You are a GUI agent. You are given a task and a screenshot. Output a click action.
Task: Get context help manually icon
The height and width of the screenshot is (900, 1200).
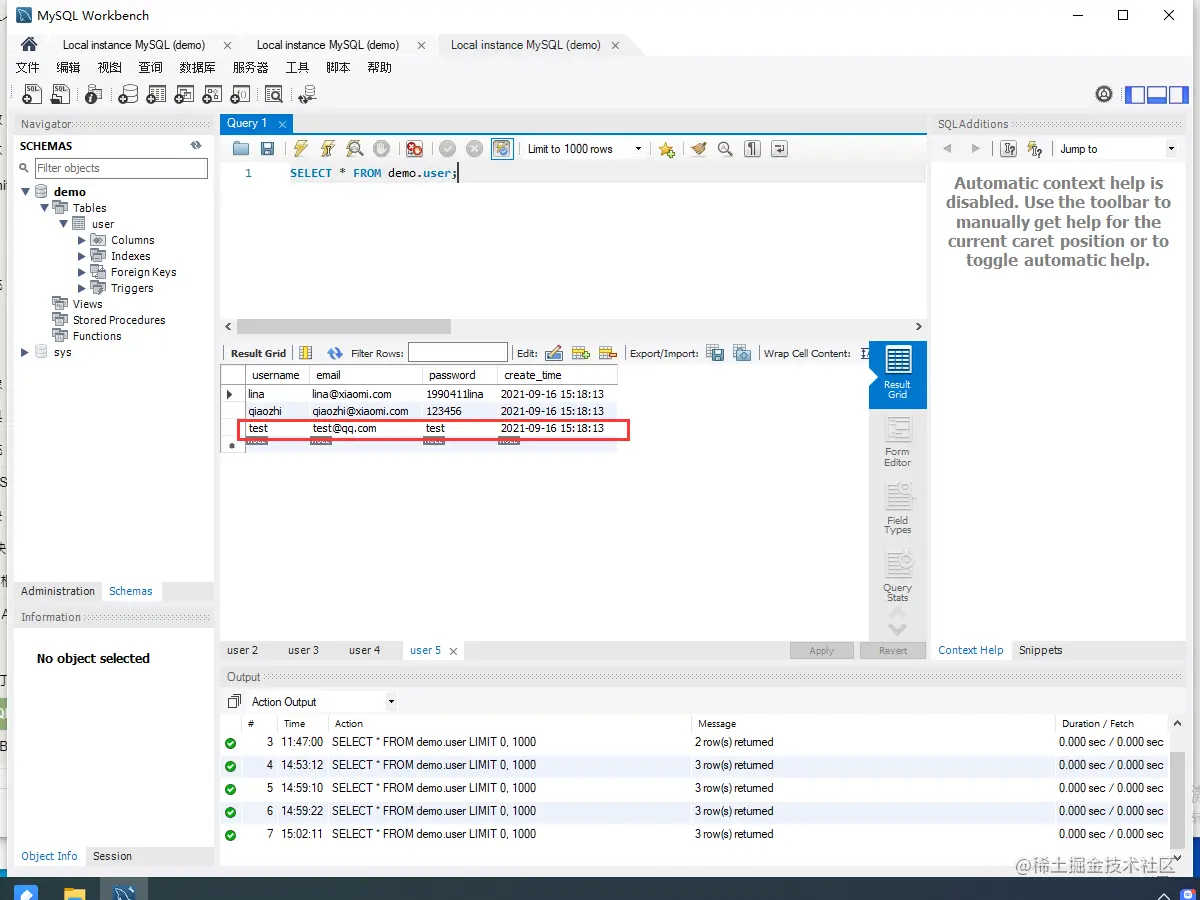(x=1009, y=149)
